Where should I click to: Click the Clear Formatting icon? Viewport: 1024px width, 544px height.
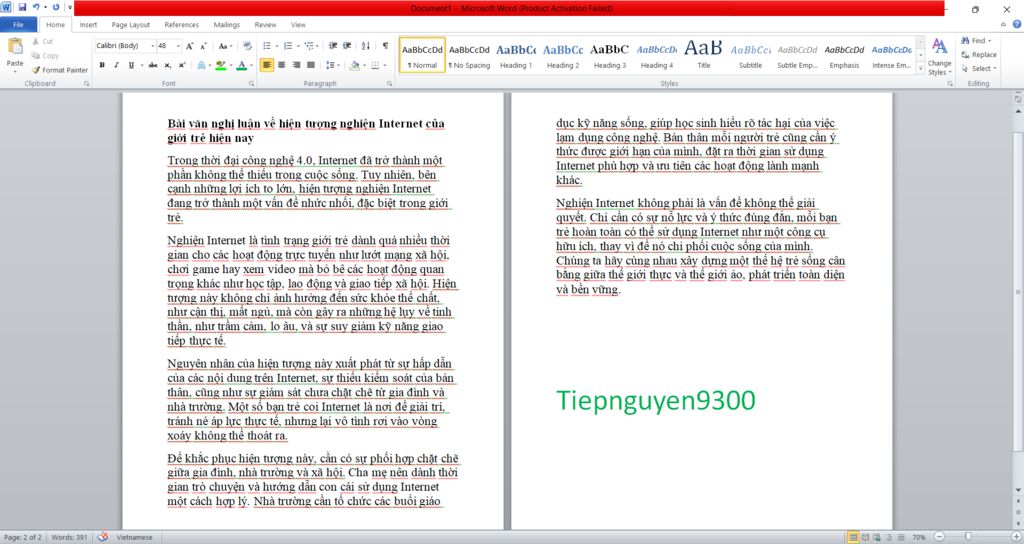point(247,46)
